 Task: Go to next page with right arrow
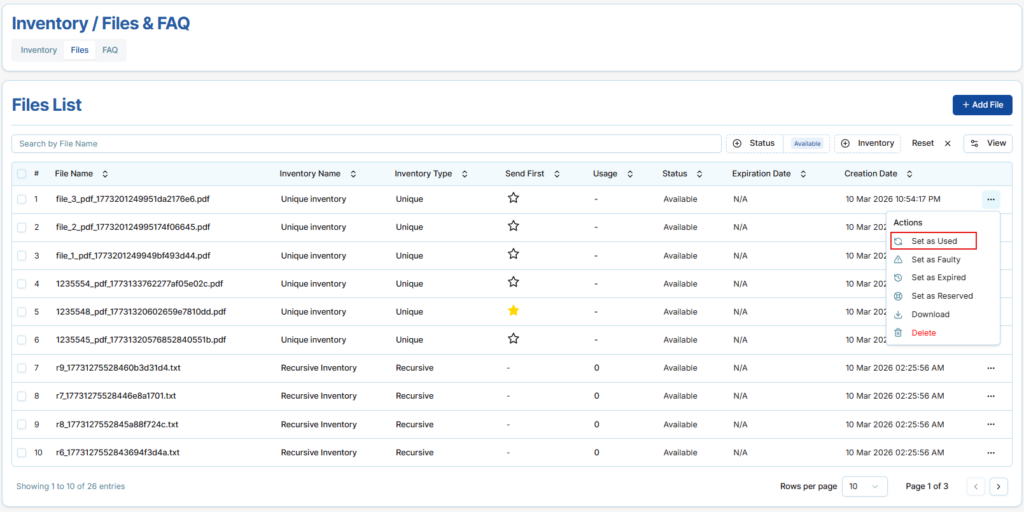pyautogui.click(x=998, y=486)
